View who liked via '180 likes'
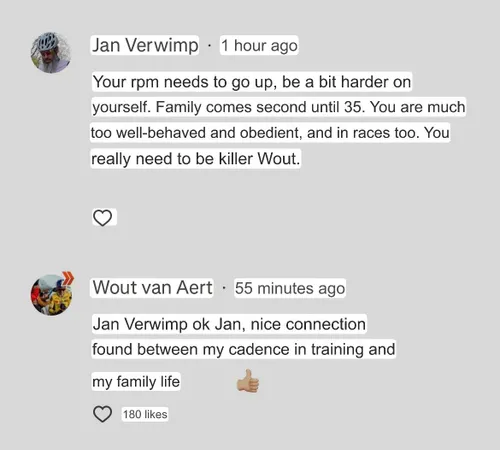Viewport: 500px width, 450px height. 145,414
